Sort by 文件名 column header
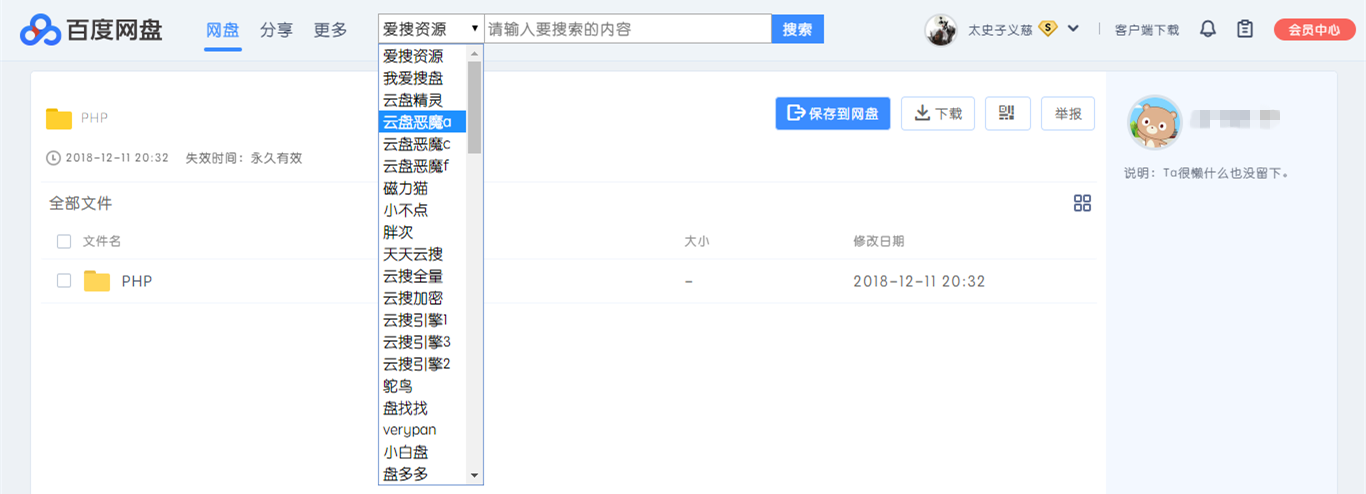The height and width of the screenshot is (494, 1366). (x=102, y=241)
